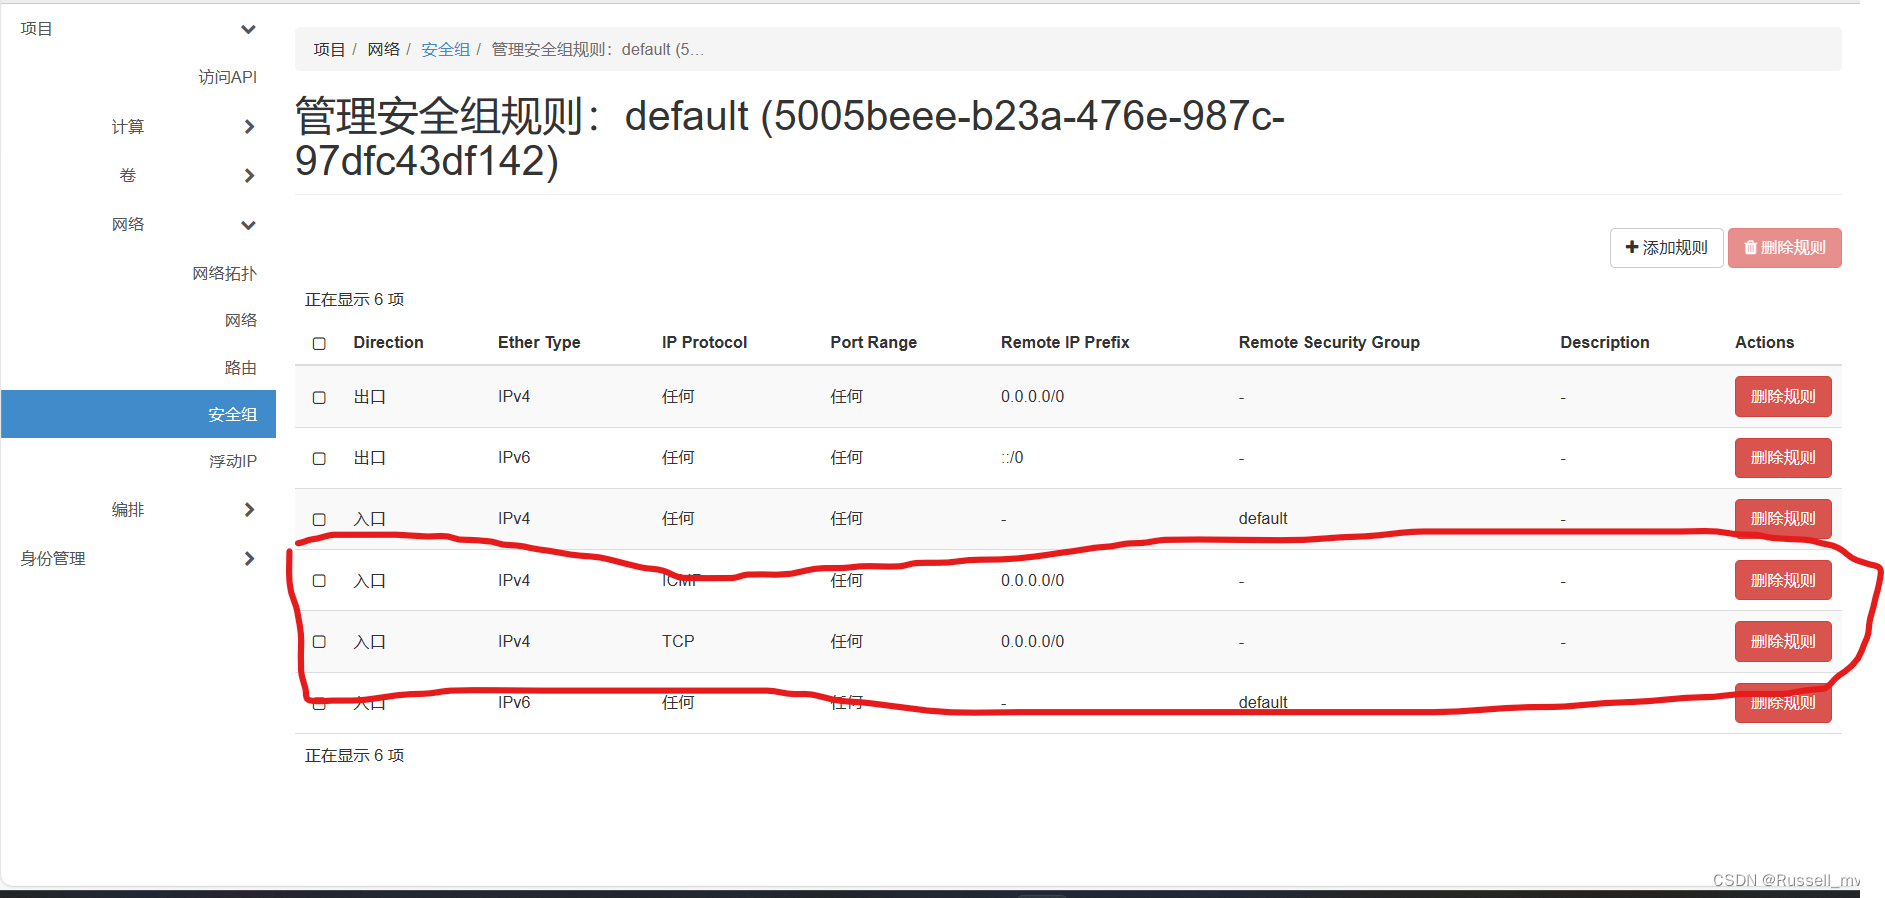Expand the 编排 menu chevron

[249, 510]
